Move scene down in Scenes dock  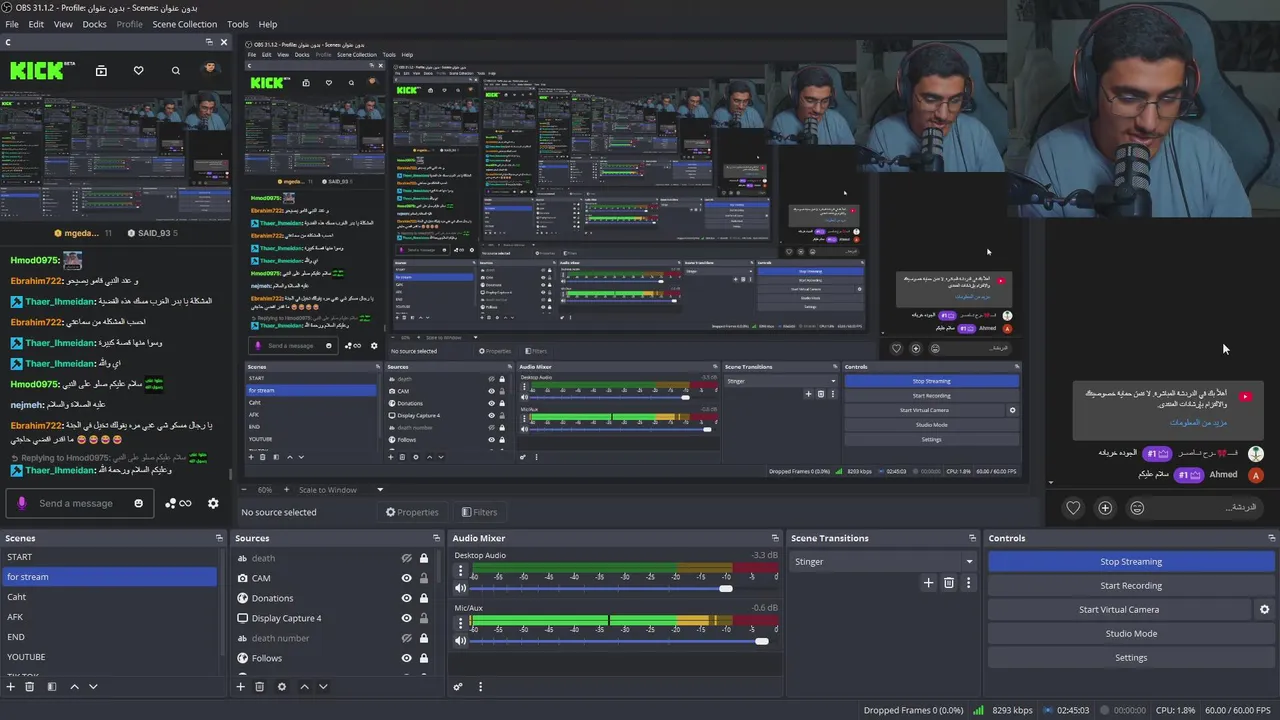click(x=93, y=686)
